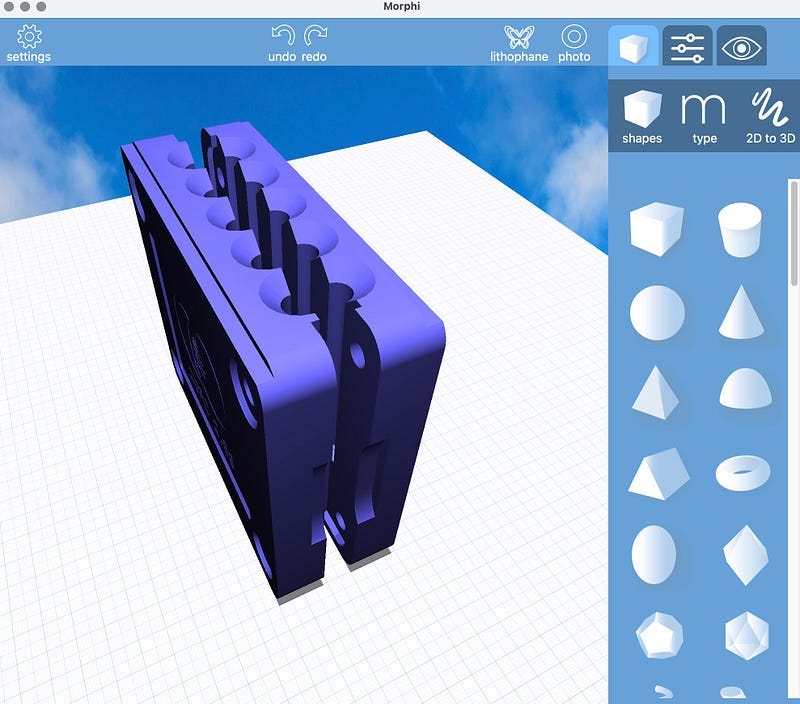Add a tapered cylinder shape
This screenshot has height=704, width=800.
[740, 229]
